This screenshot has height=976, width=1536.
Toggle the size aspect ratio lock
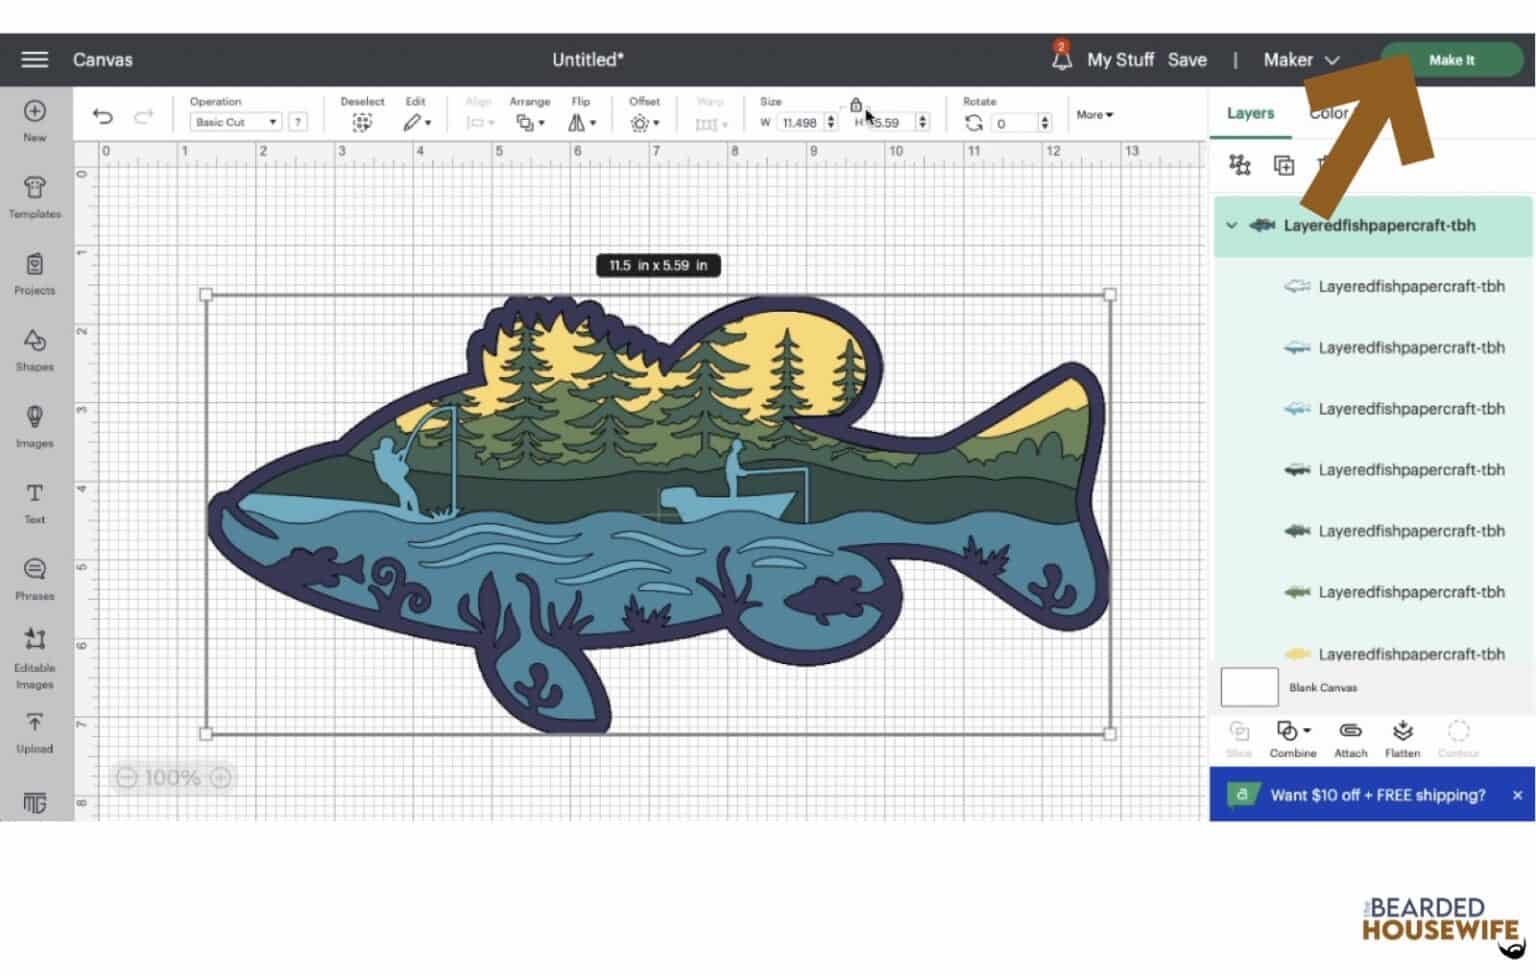pyautogui.click(x=857, y=104)
